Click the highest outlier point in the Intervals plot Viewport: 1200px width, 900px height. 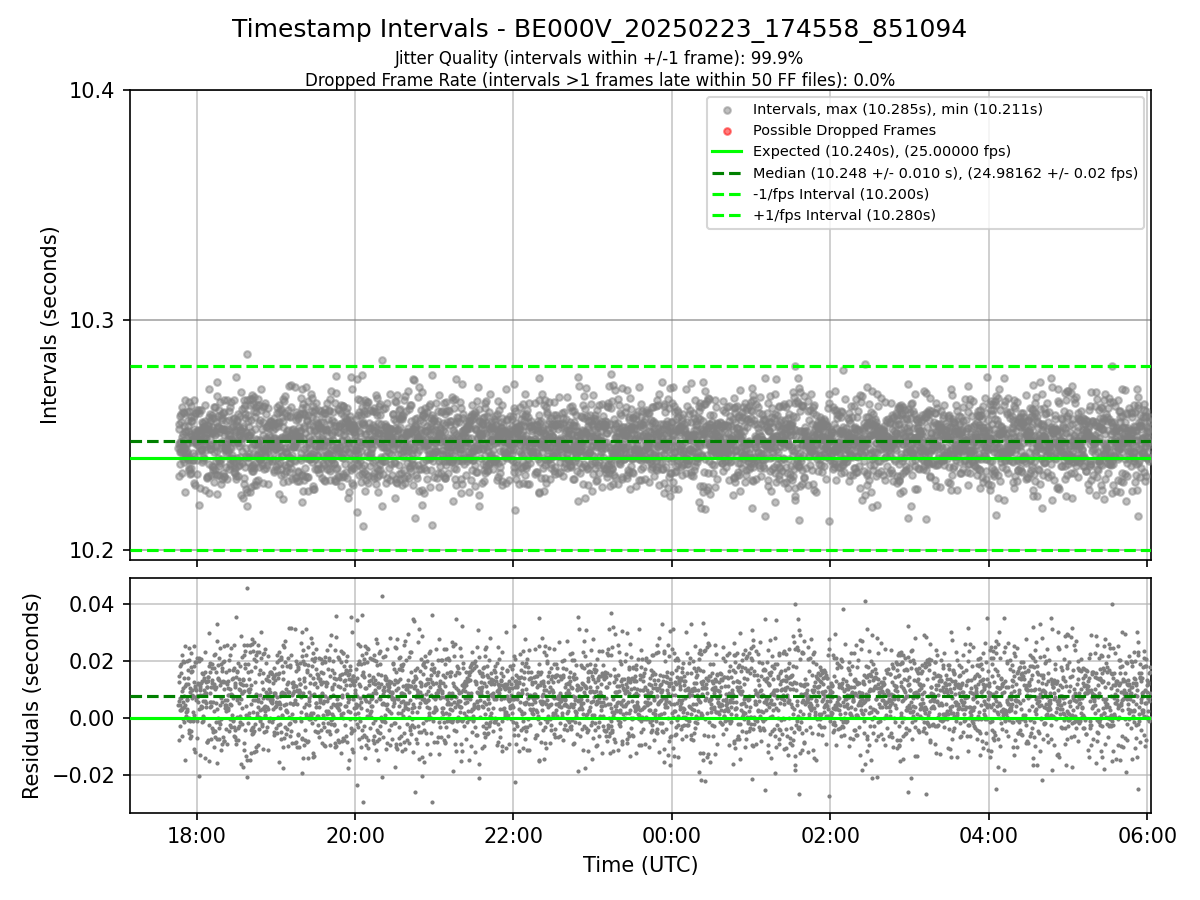[x=247, y=354]
